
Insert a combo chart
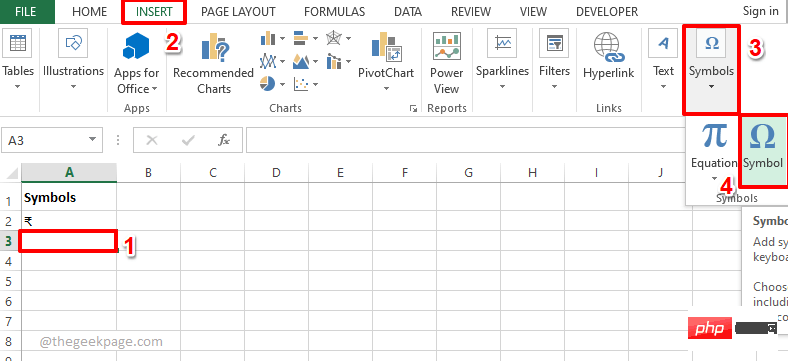pyautogui.click(x=334, y=61)
